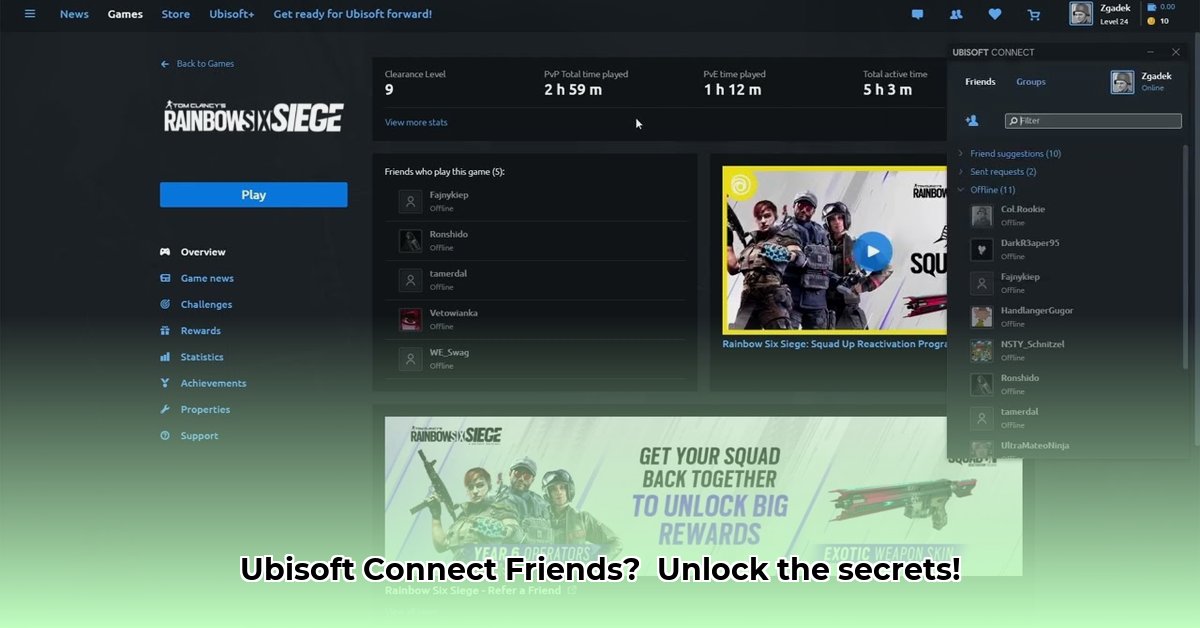Open the shopping cart icon
The image size is (1200, 628).
[x=1034, y=14]
